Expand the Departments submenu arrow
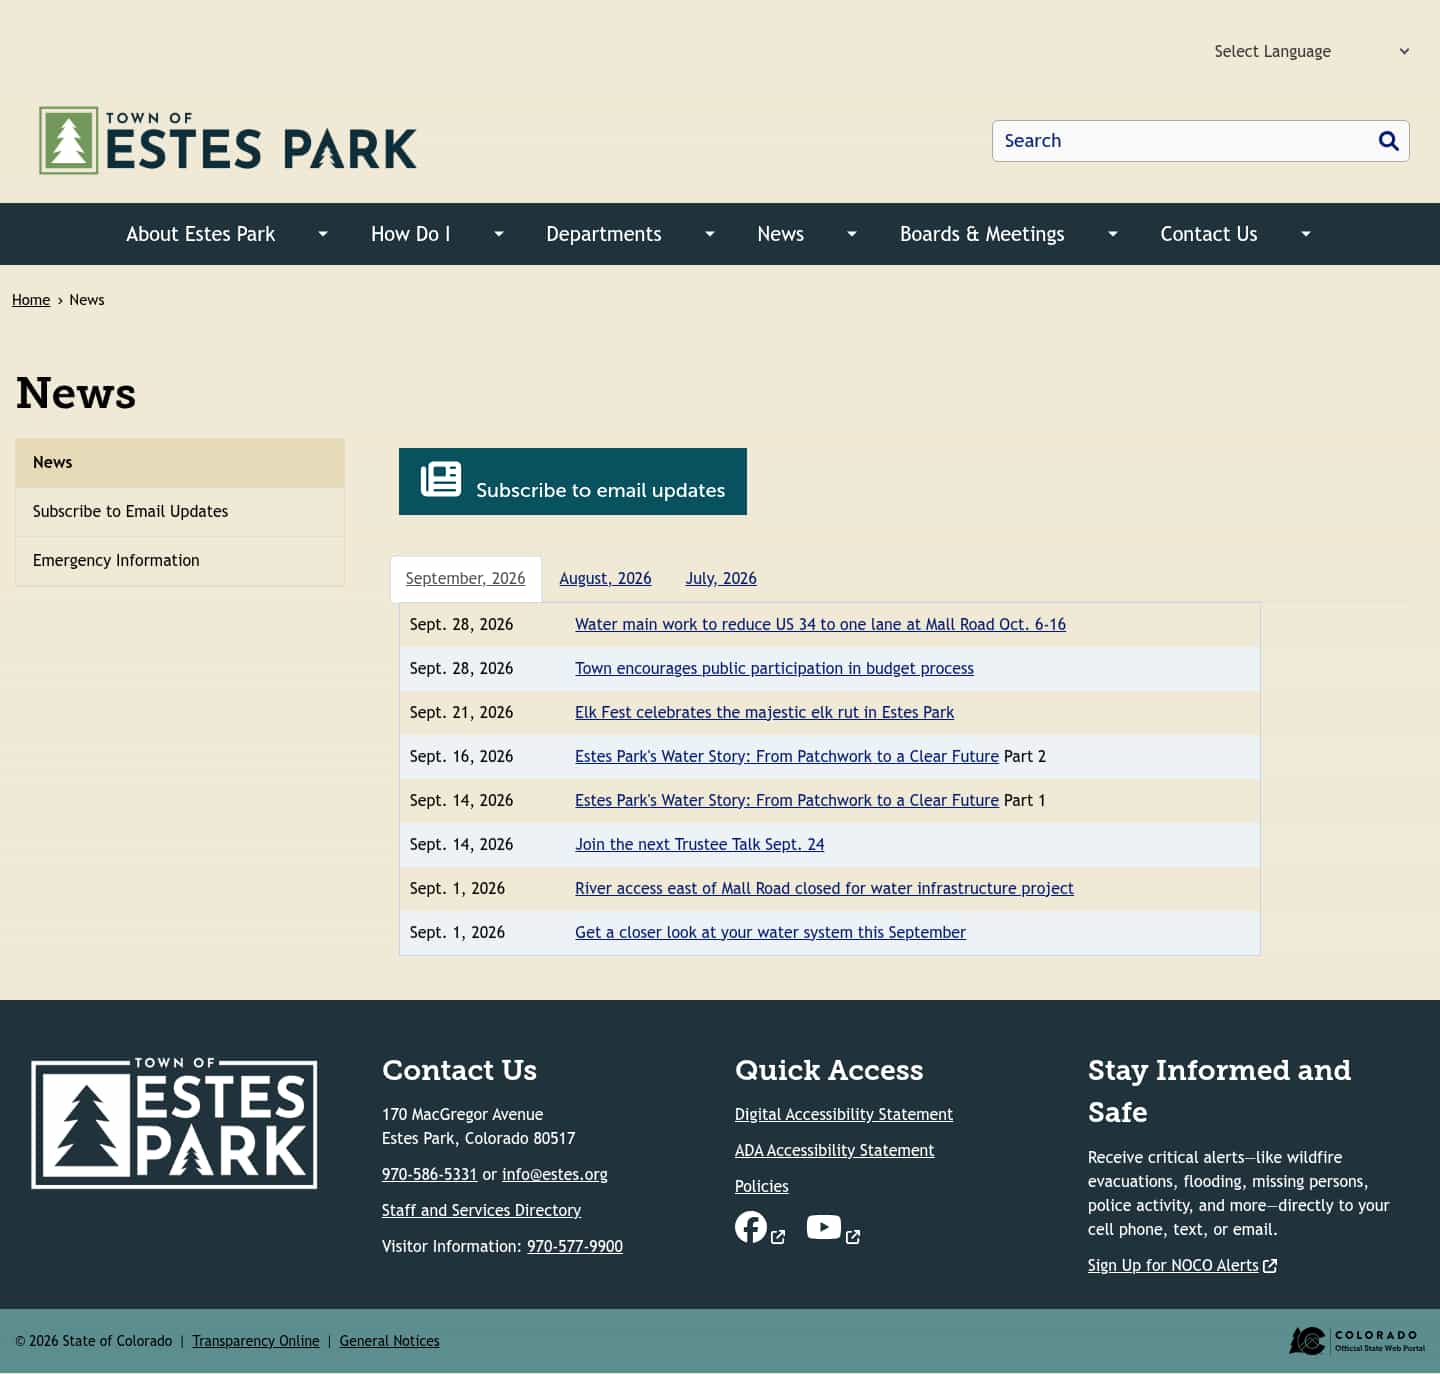 (710, 234)
